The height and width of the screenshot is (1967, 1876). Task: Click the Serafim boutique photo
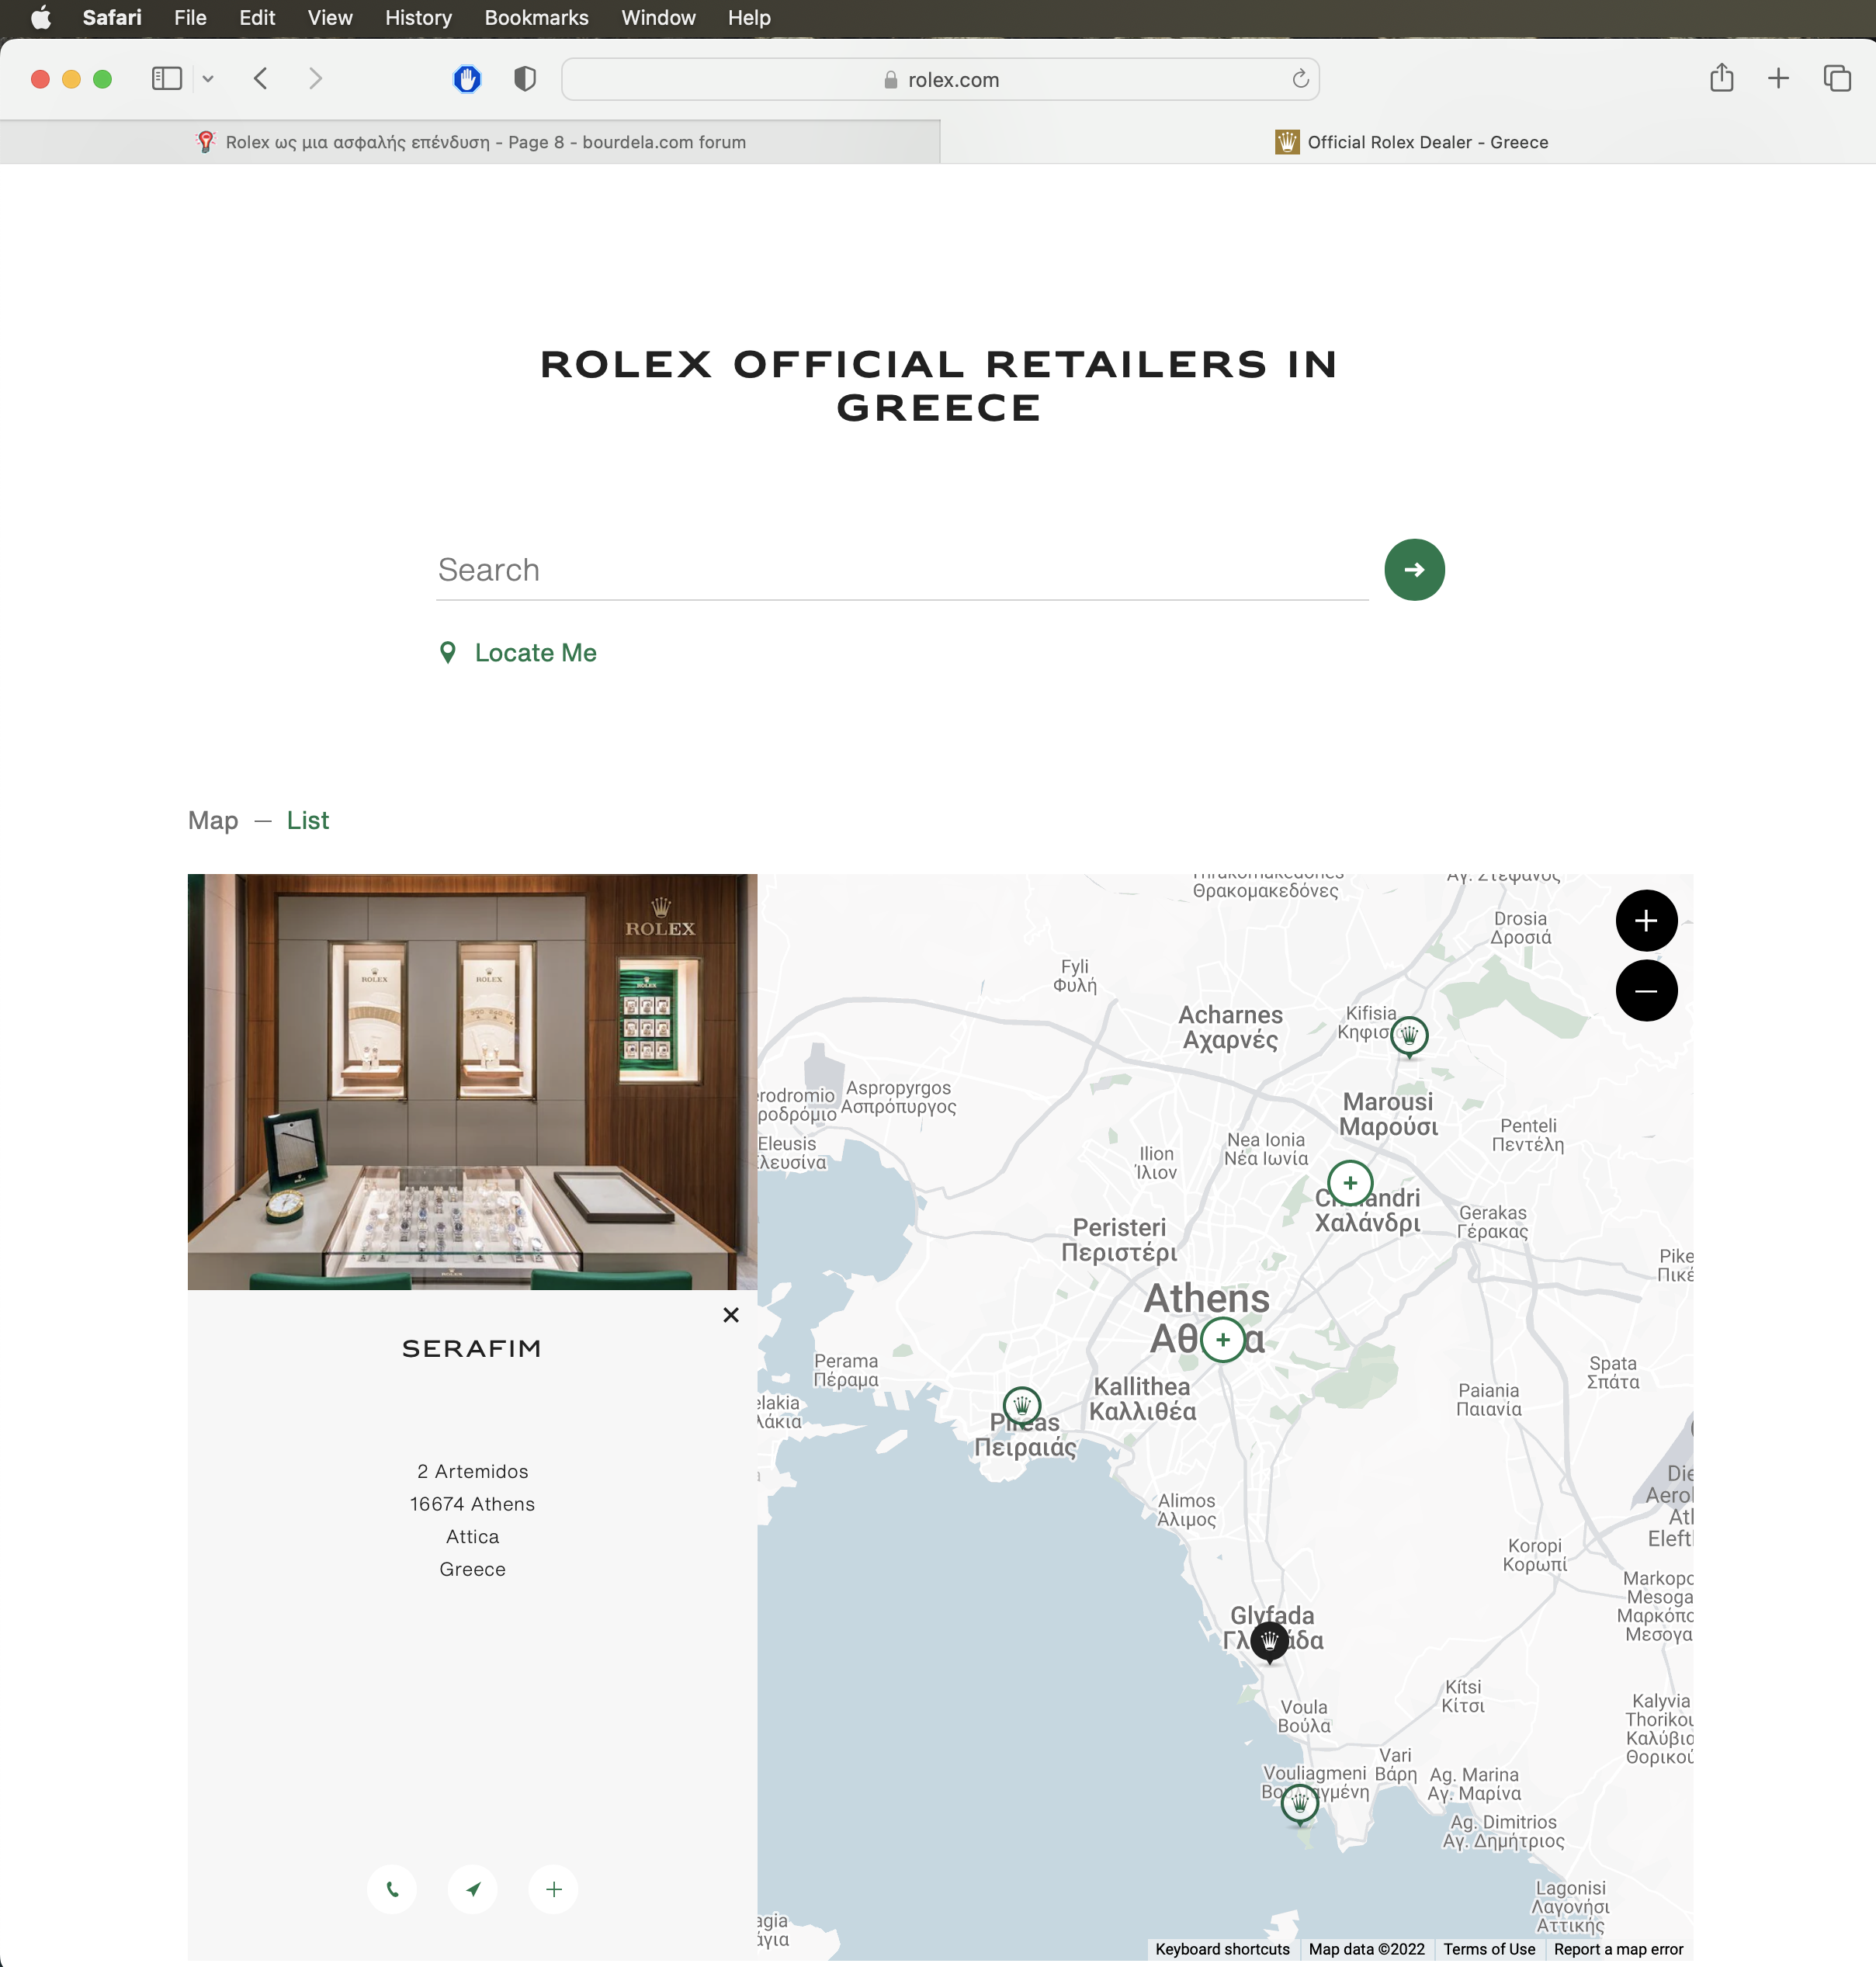click(x=472, y=1082)
